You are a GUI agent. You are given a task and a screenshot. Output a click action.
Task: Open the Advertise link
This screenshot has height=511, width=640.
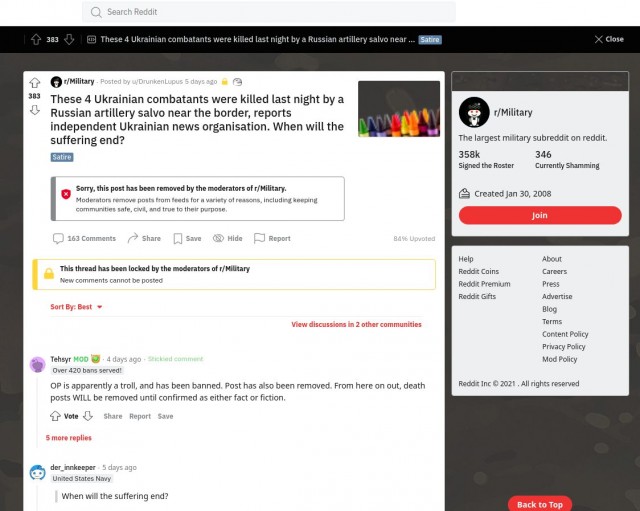(557, 297)
